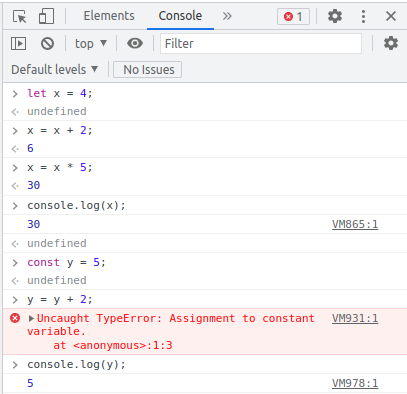Viewport: 407px width, 394px height.
Task: Click the error count badge showing 1
Action: (x=293, y=16)
